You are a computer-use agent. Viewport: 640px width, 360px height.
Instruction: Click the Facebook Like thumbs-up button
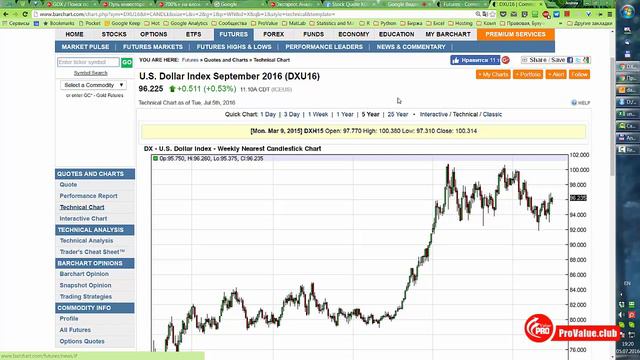tap(475, 60)
